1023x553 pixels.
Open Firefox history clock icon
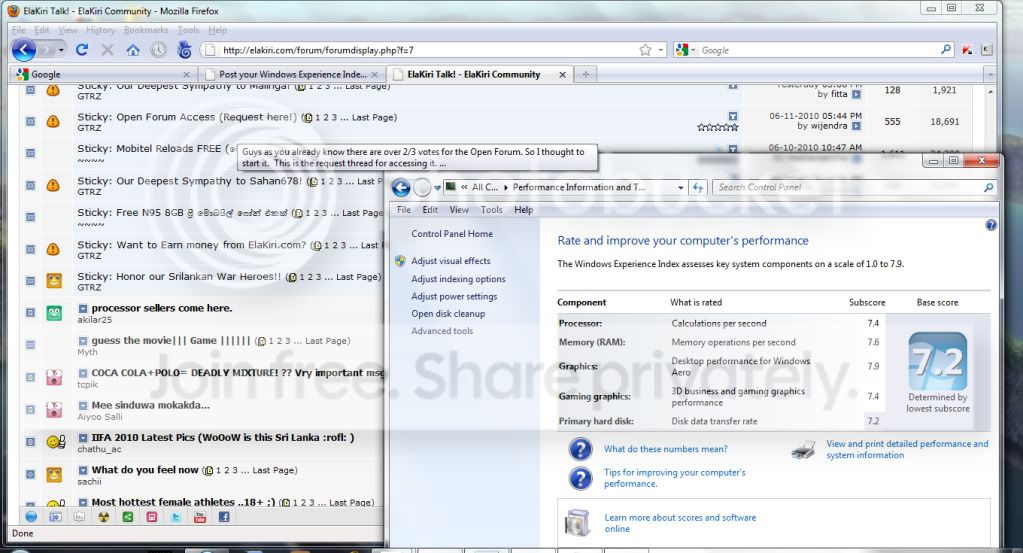(x=159, y=50)
